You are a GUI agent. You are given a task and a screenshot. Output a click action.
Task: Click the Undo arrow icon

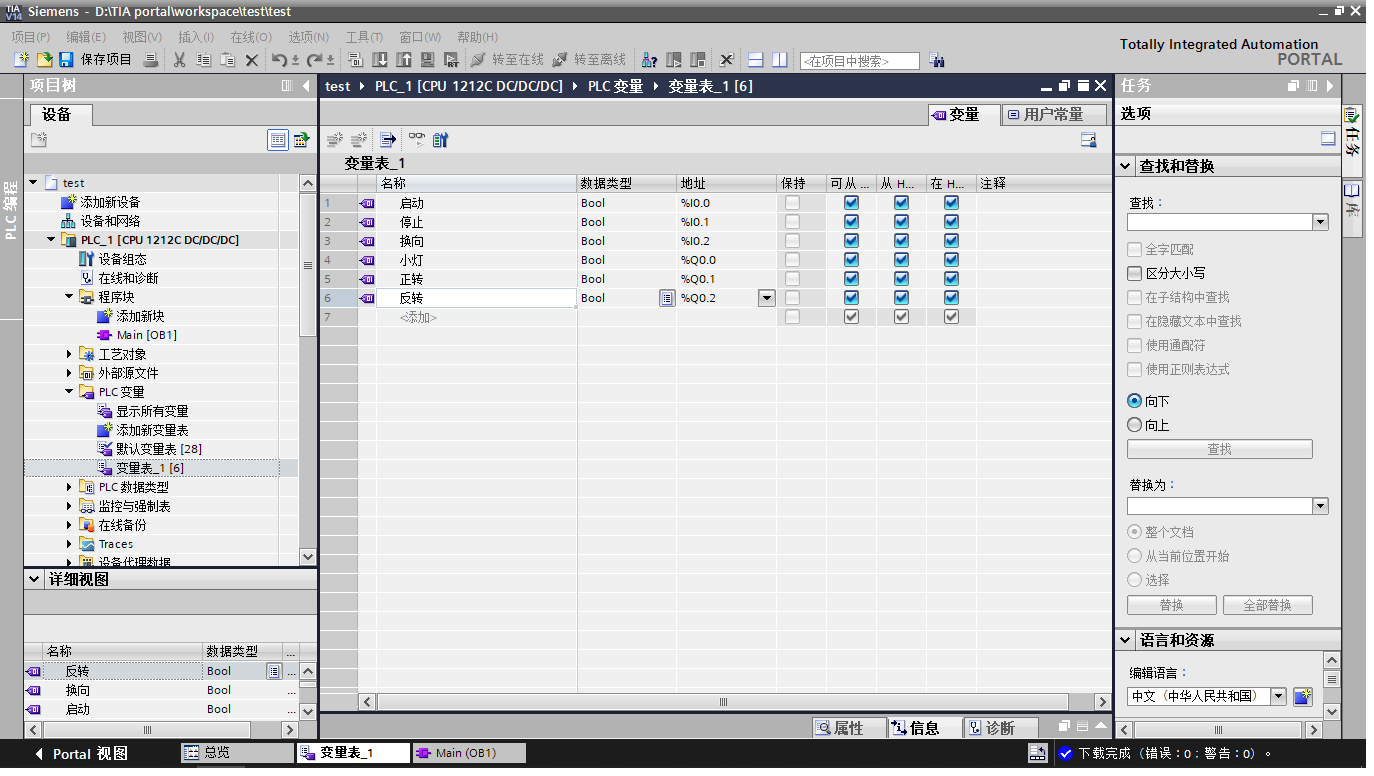pos(279,60)
